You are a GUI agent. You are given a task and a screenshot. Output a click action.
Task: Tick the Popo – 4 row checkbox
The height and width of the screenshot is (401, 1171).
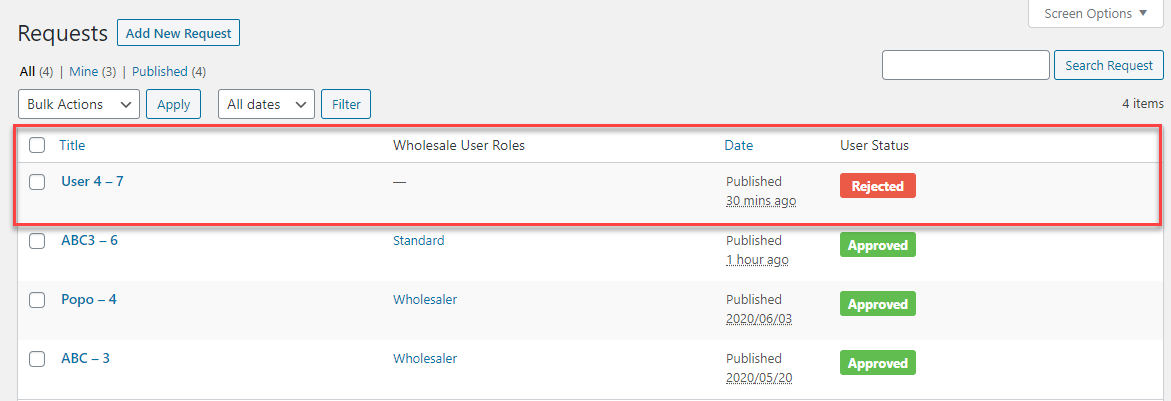coord(37,300)
